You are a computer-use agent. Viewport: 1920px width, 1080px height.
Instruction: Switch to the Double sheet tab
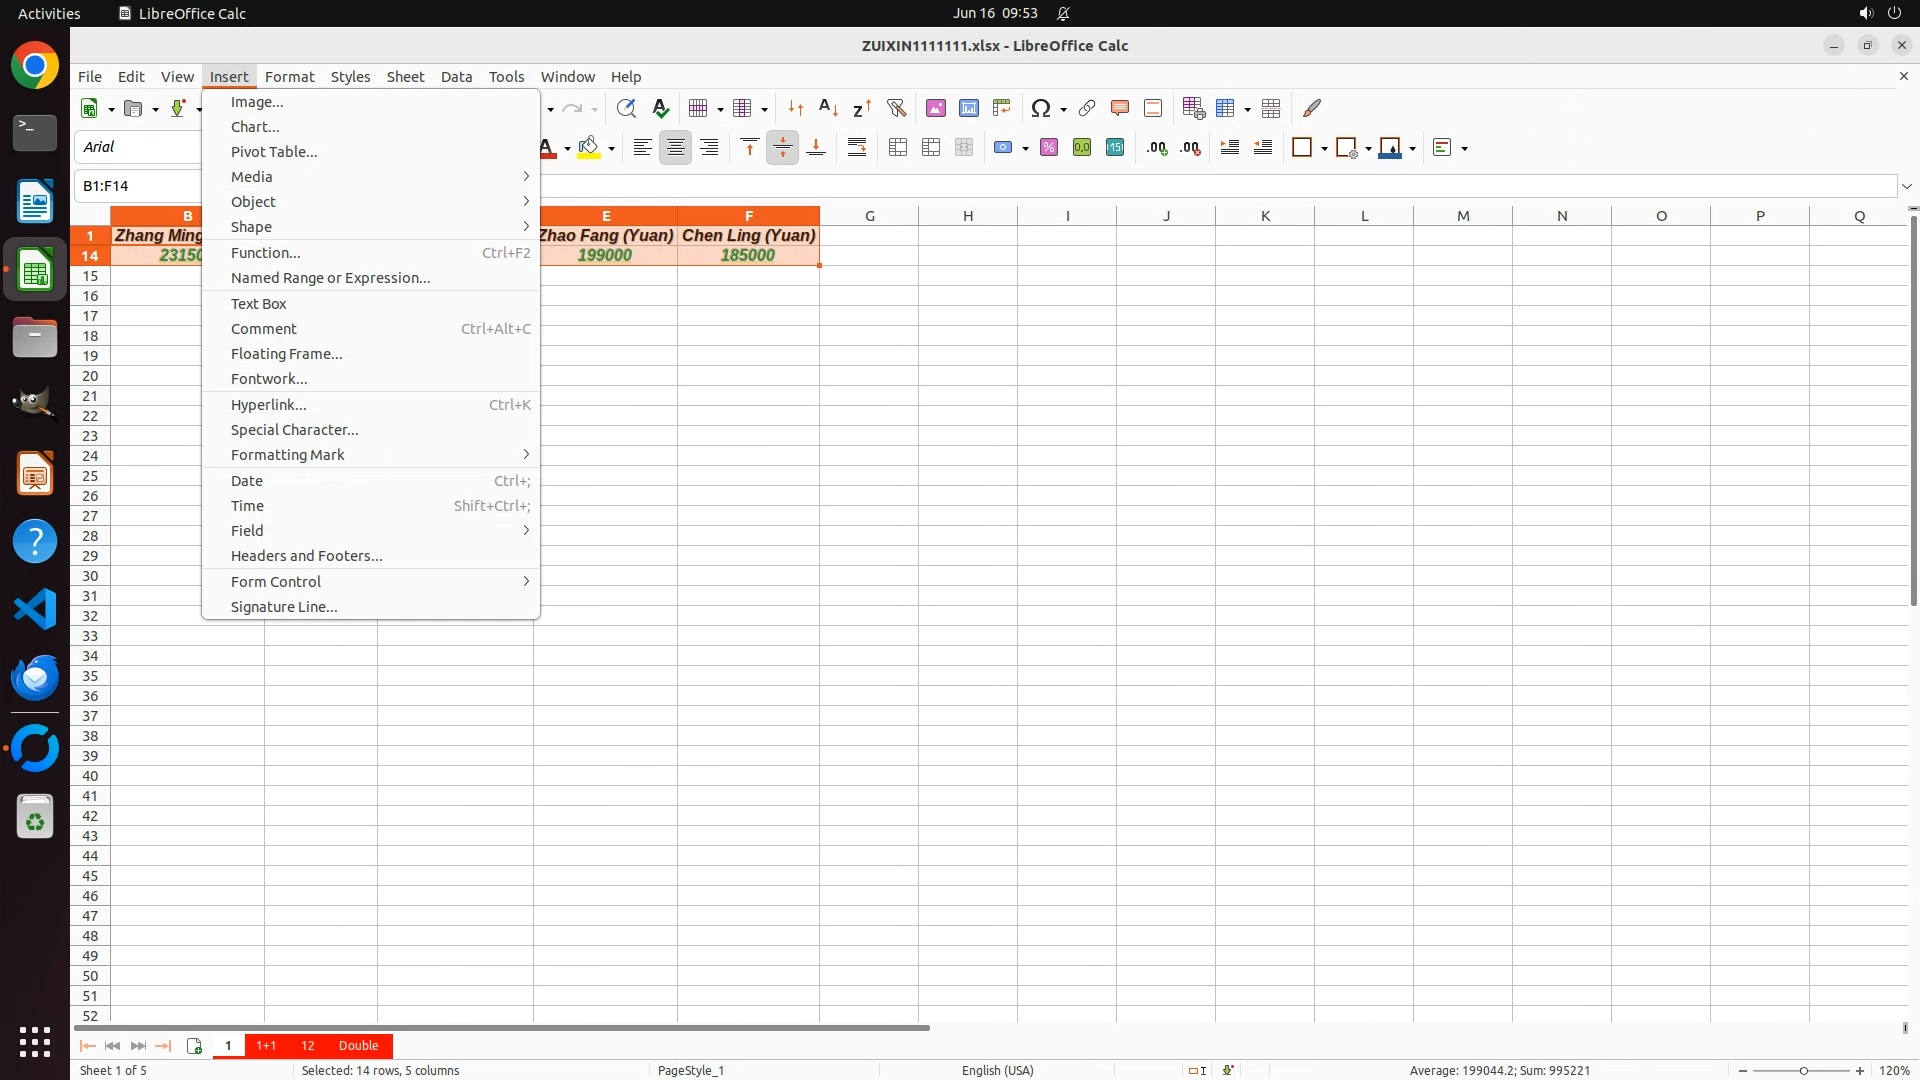tap(358, 1046)
